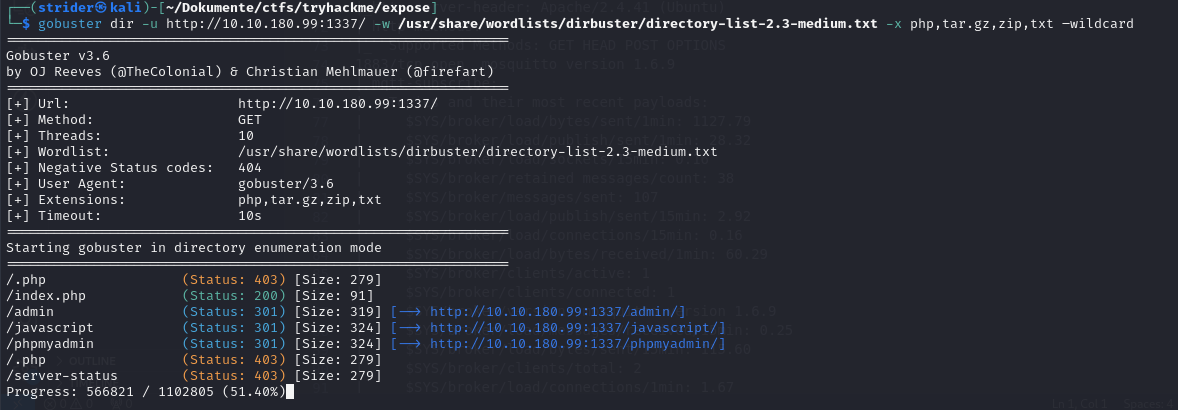The height and width of the screenshot is (410, 1178).
Task: Open the /admin/ redirect URL link
Action: click(558, 312)
